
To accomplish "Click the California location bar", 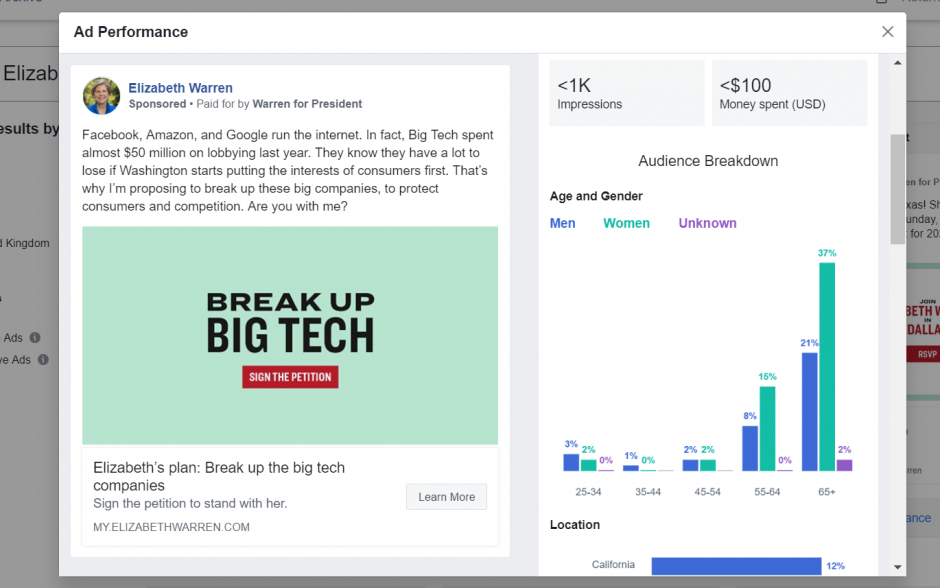I will [x=736, y=566].
